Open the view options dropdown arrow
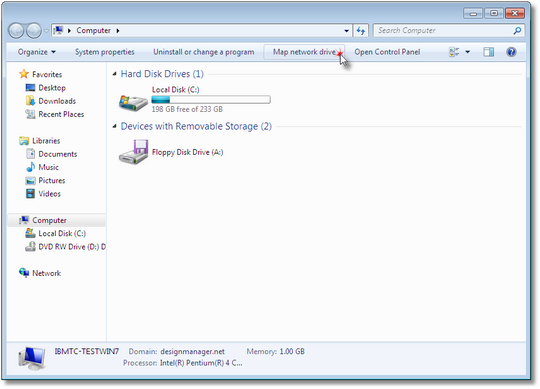This screenshot has height=389, width=540. tap(467, 52)
